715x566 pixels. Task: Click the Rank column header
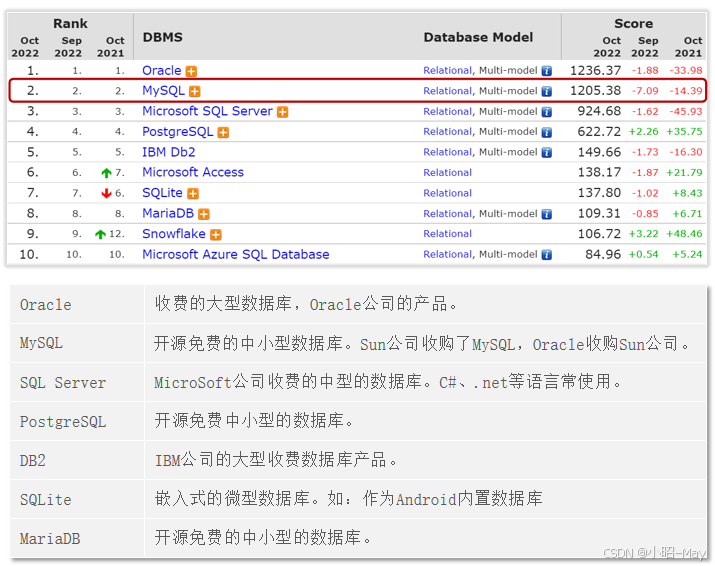coord(70,24)
